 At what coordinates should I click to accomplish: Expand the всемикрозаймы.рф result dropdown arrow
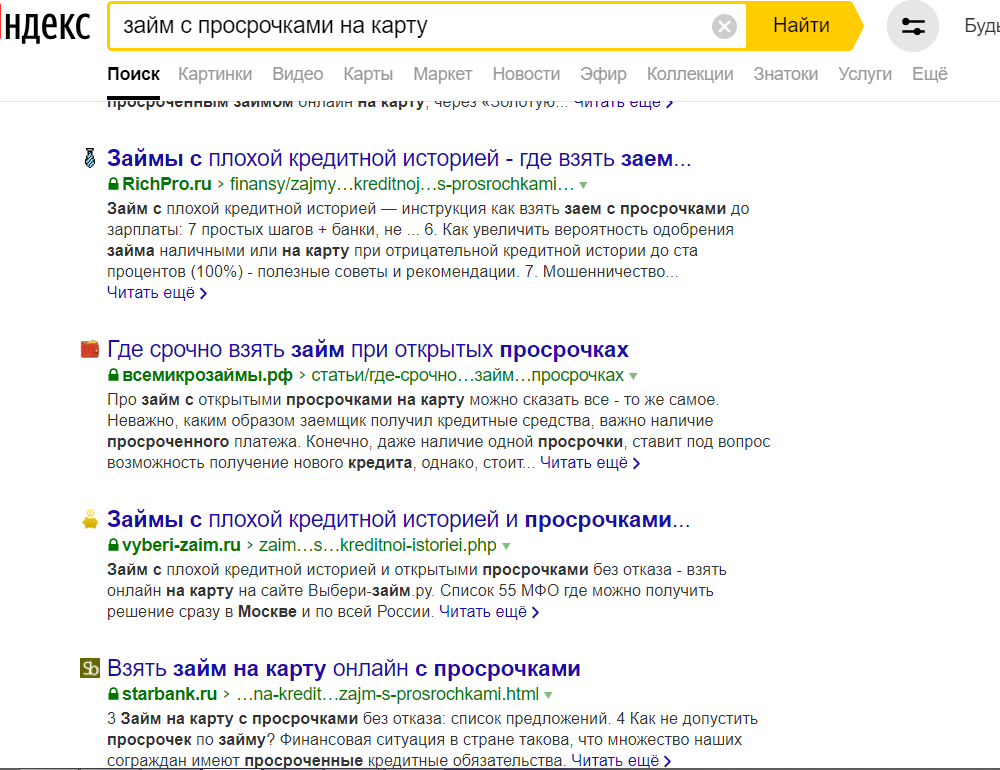click(x=633, y=376)
